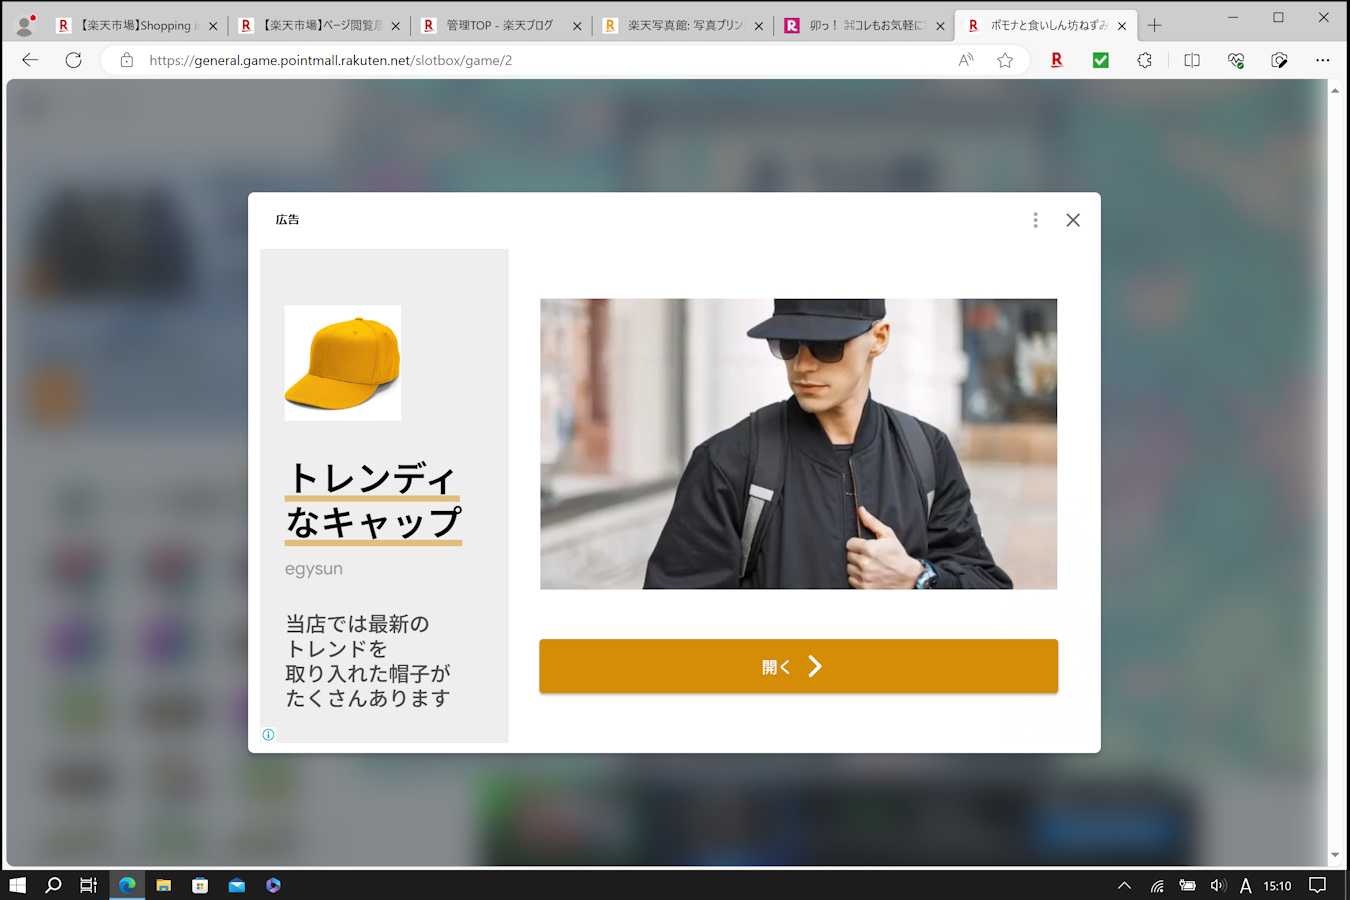Viewport: 1350px width, 900px height.
Task: Click the orange 開く button in the ad
Action: (798, 666)
